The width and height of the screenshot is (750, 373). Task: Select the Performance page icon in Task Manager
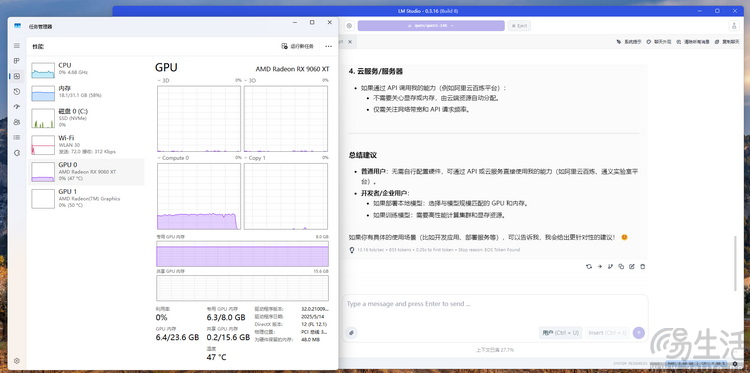click(17, 76)
